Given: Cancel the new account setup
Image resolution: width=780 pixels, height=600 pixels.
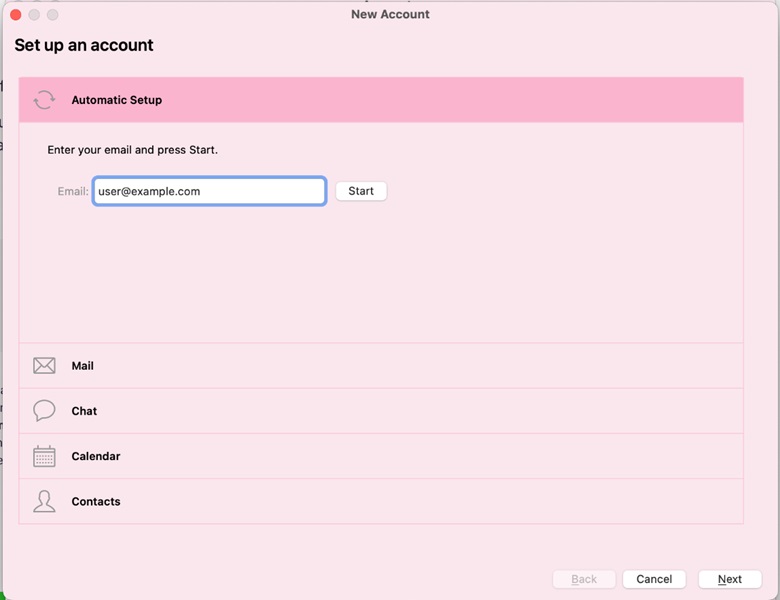Looking at the screenshot, I should (654, 579).
